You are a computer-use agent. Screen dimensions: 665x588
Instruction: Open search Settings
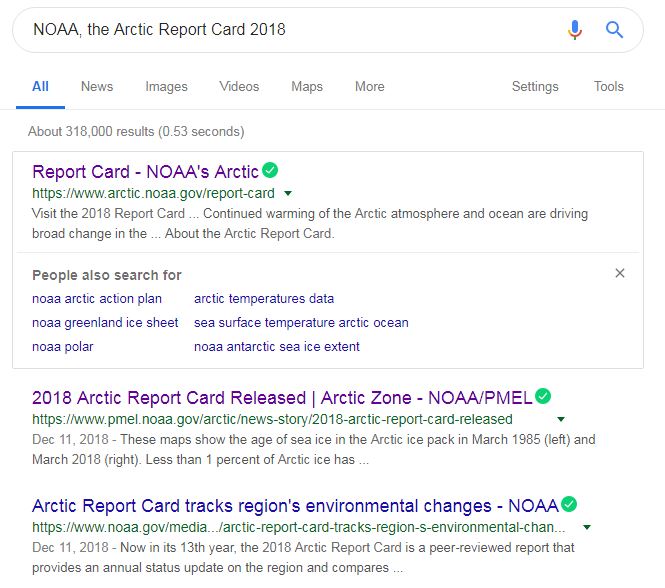coord(535,87)
